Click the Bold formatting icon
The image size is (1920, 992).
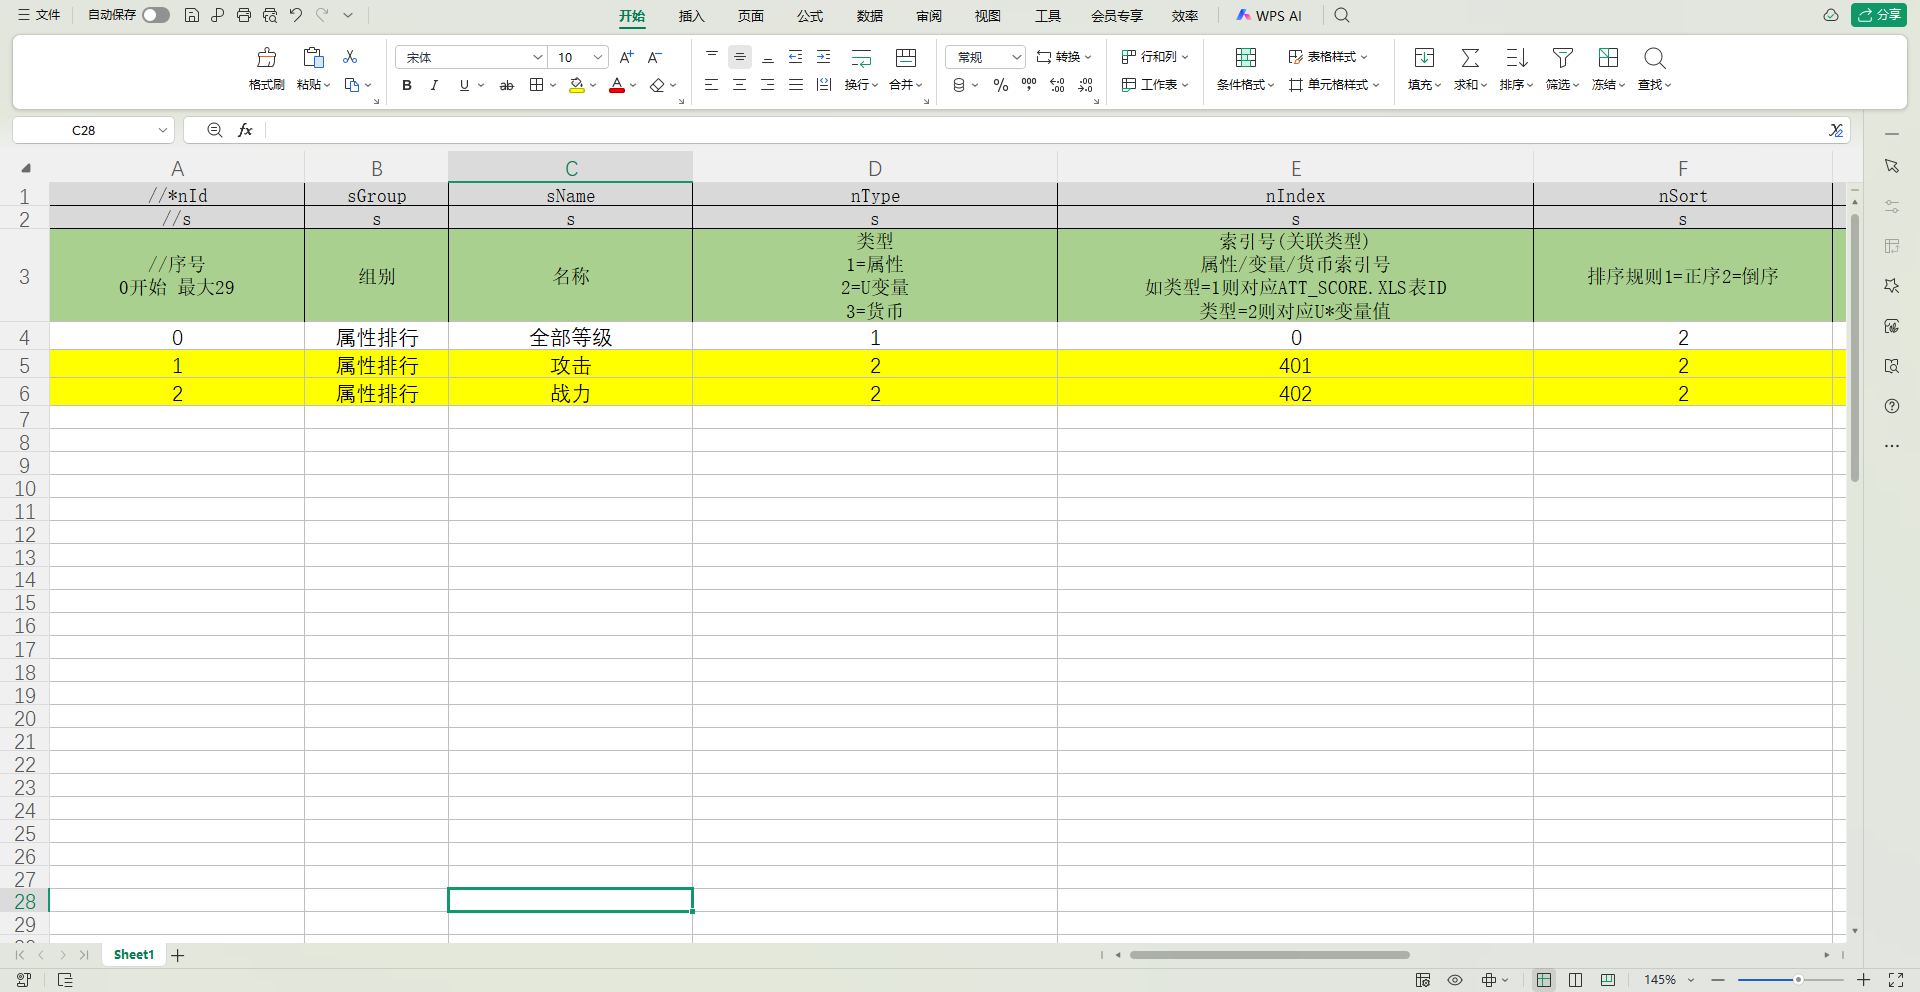407,85
